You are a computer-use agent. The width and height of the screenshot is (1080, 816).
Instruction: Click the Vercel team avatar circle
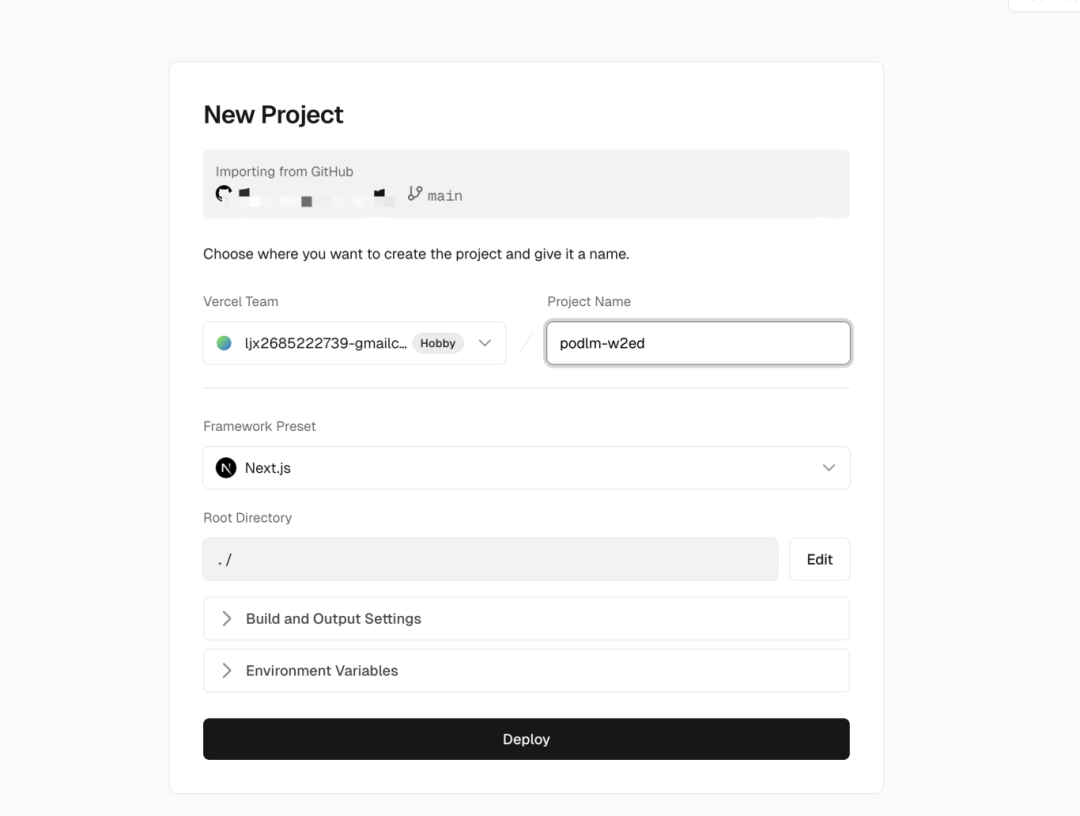point(224,343)
